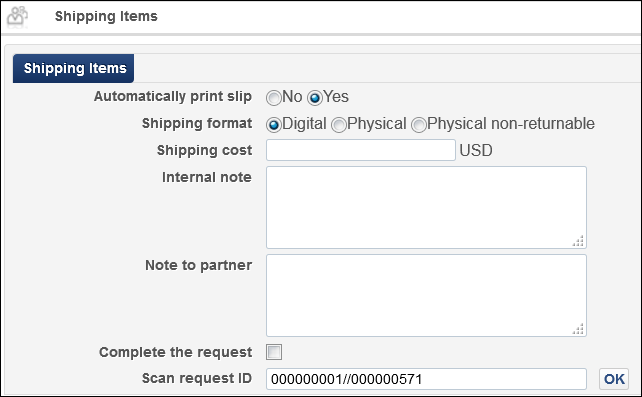Image resolution: width=642 pixels, height=397 pixels.
Task: Click the Shipping Items page title
Action: pos(106,16)
